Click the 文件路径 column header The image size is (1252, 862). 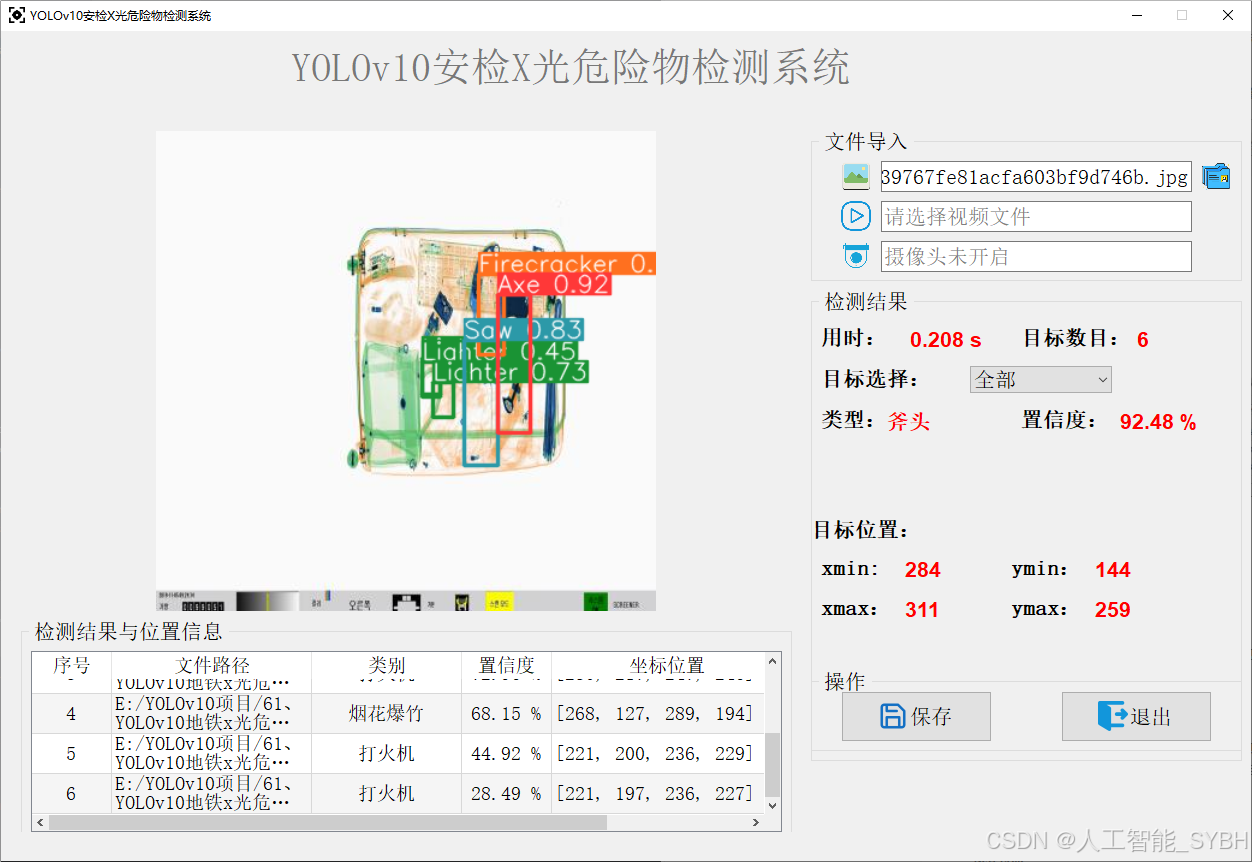coord(212,665)
